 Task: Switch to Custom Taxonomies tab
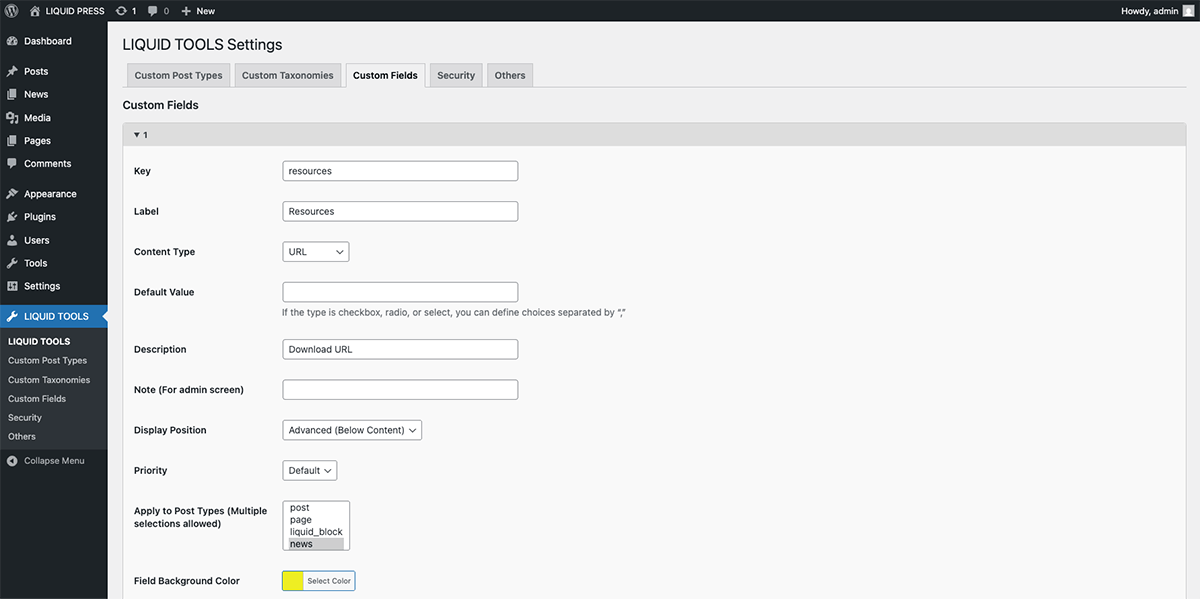pyautogui.click(x=288, y=75)
